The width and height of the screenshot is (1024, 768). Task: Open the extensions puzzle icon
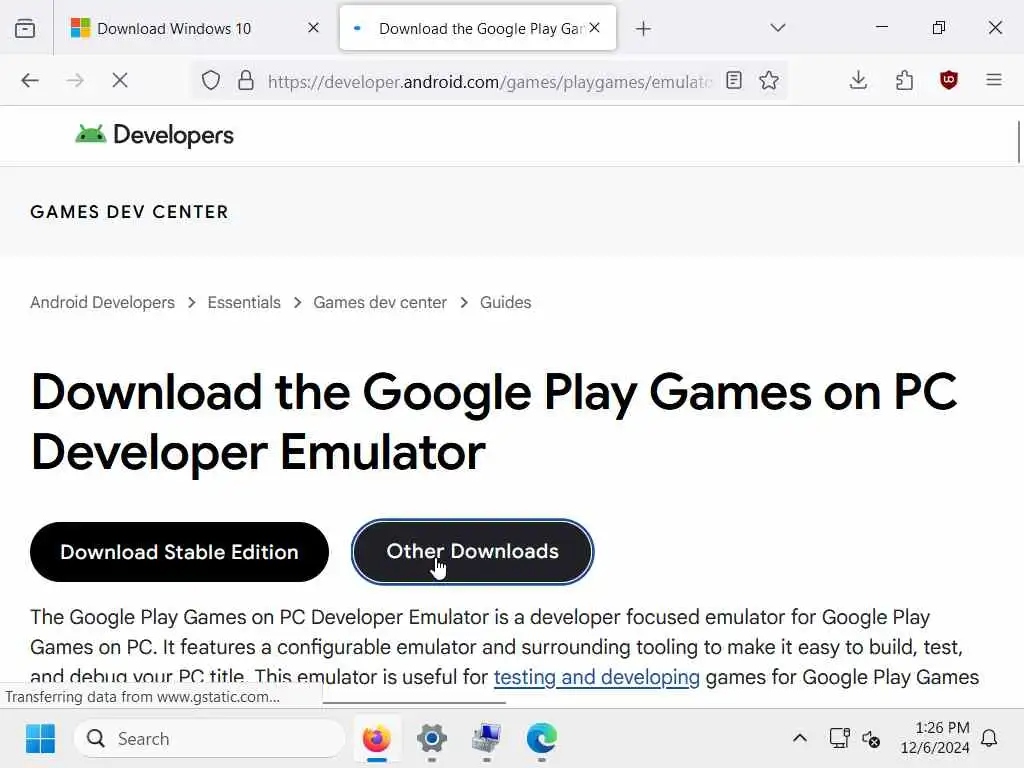pos(904,80)
